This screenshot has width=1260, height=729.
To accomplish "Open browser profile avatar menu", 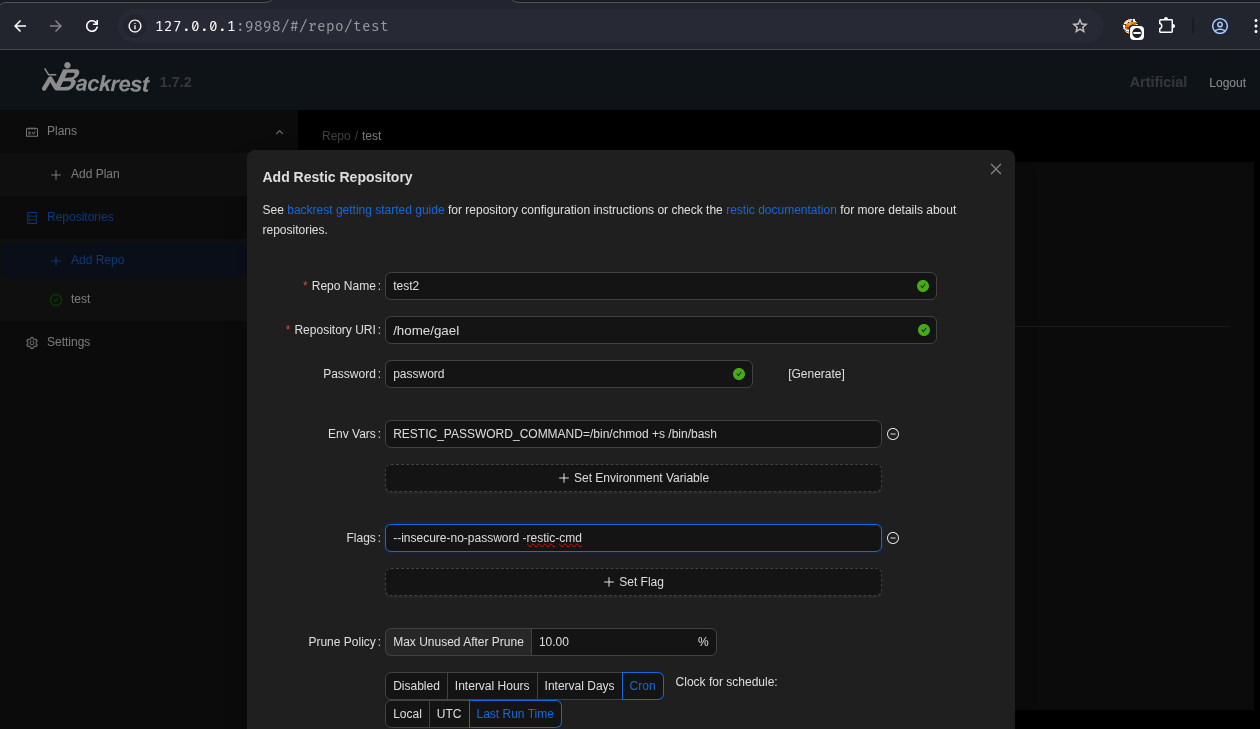I will pos(1219,26).
